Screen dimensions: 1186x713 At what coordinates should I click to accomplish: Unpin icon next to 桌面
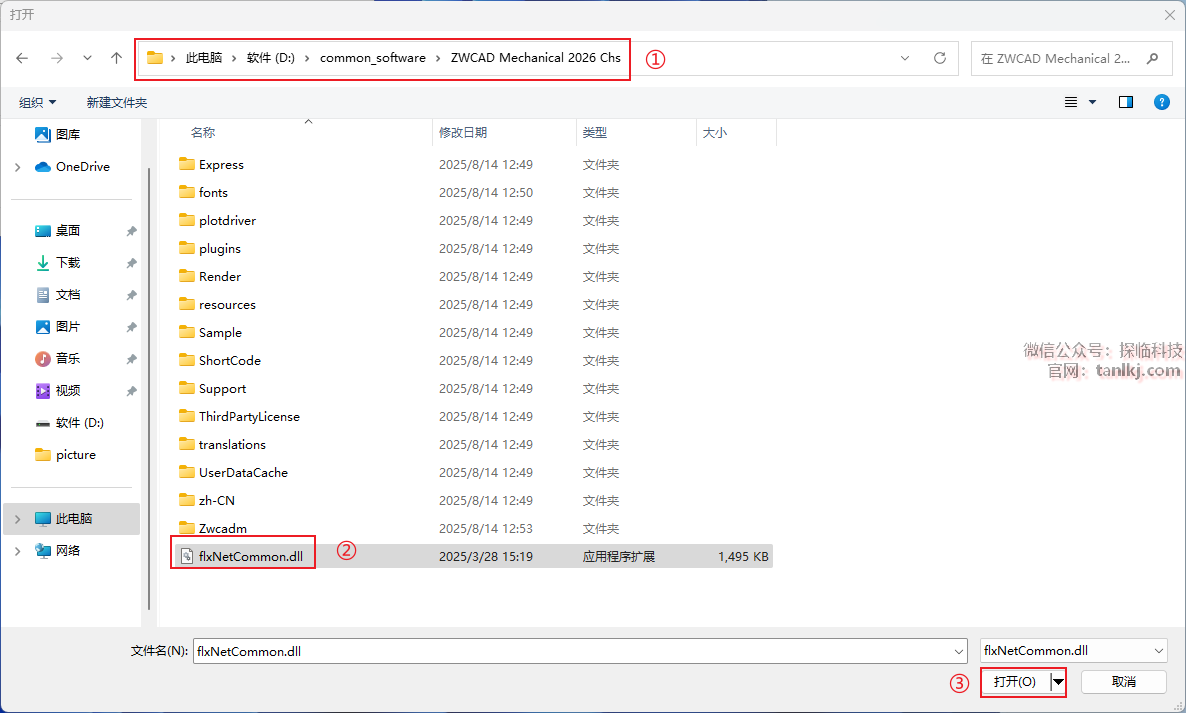click(132, 231)
